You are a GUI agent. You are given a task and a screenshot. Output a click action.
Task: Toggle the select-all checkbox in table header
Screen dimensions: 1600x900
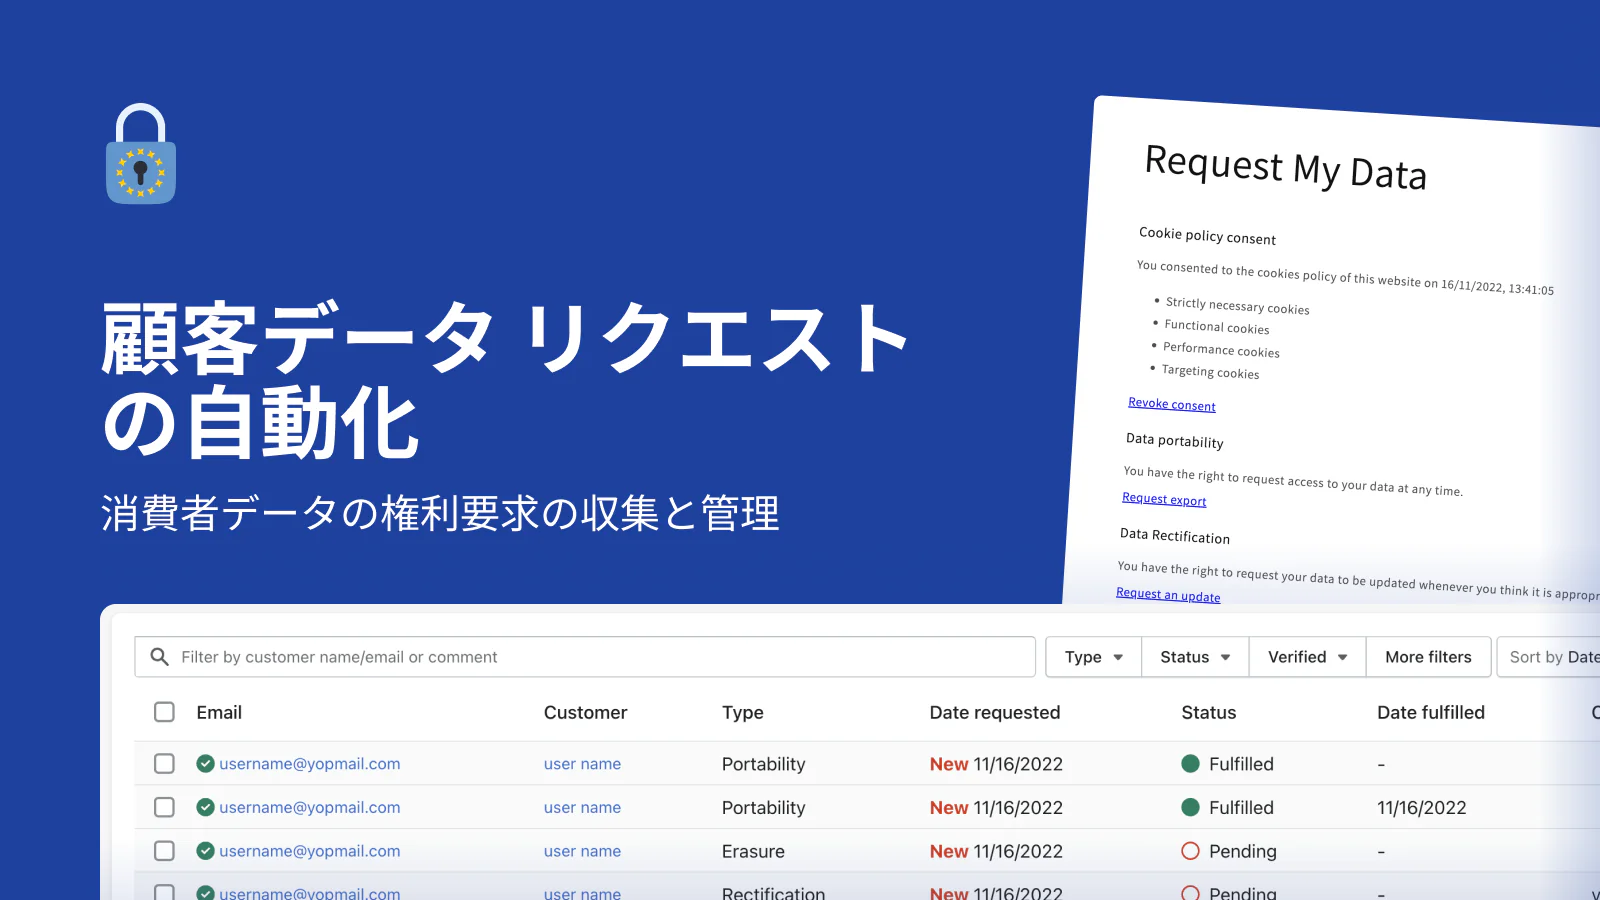(164, 712)
